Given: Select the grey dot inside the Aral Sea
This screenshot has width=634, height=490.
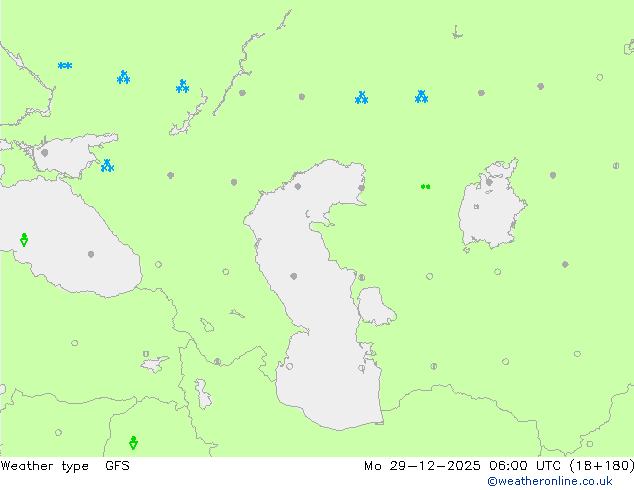Looking at the screenshot, I should click(489, 182).
